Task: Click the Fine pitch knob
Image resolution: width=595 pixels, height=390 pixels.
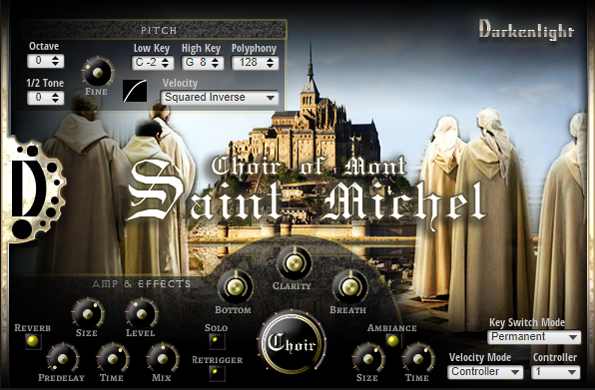Action: [98, 72]
